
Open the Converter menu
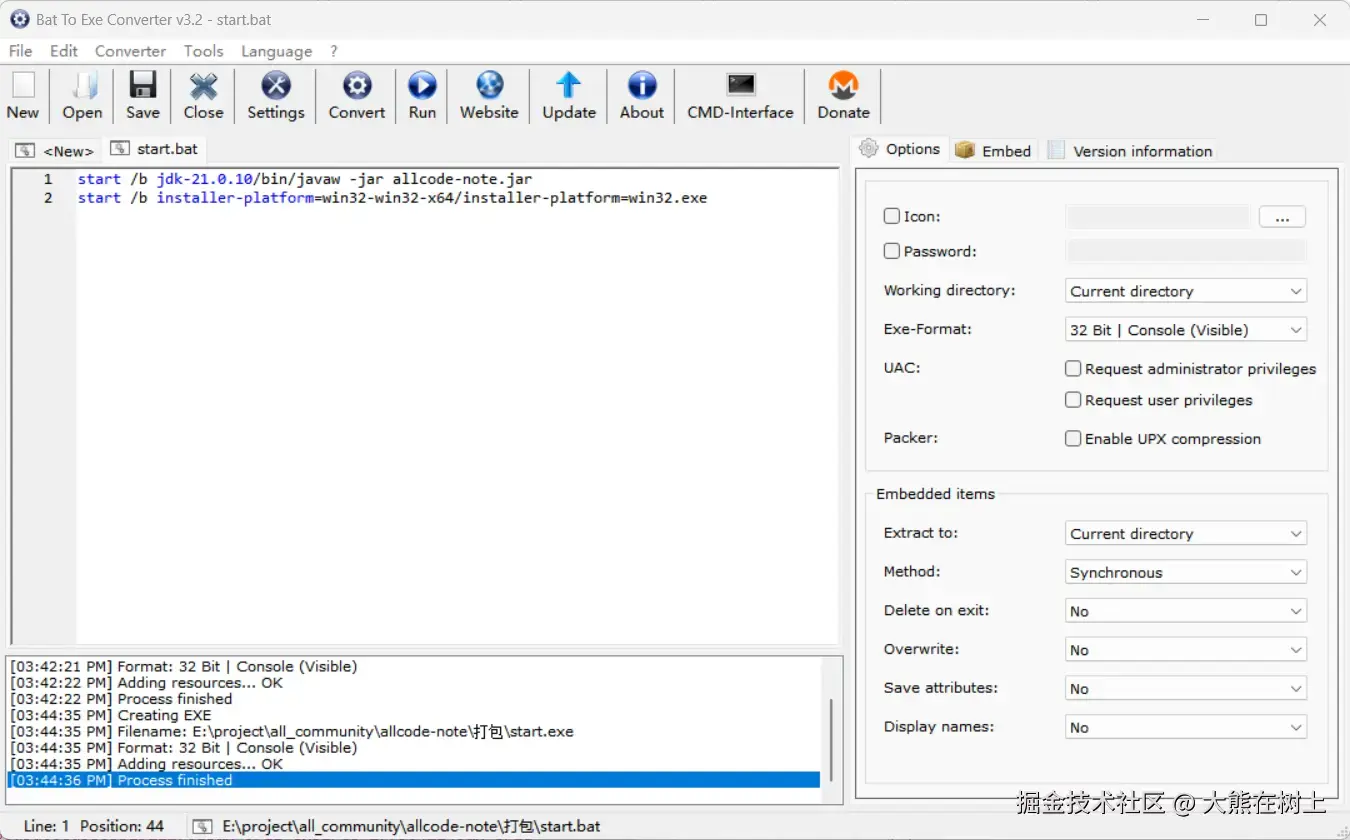pyautogui.click(x=130, y=51)
